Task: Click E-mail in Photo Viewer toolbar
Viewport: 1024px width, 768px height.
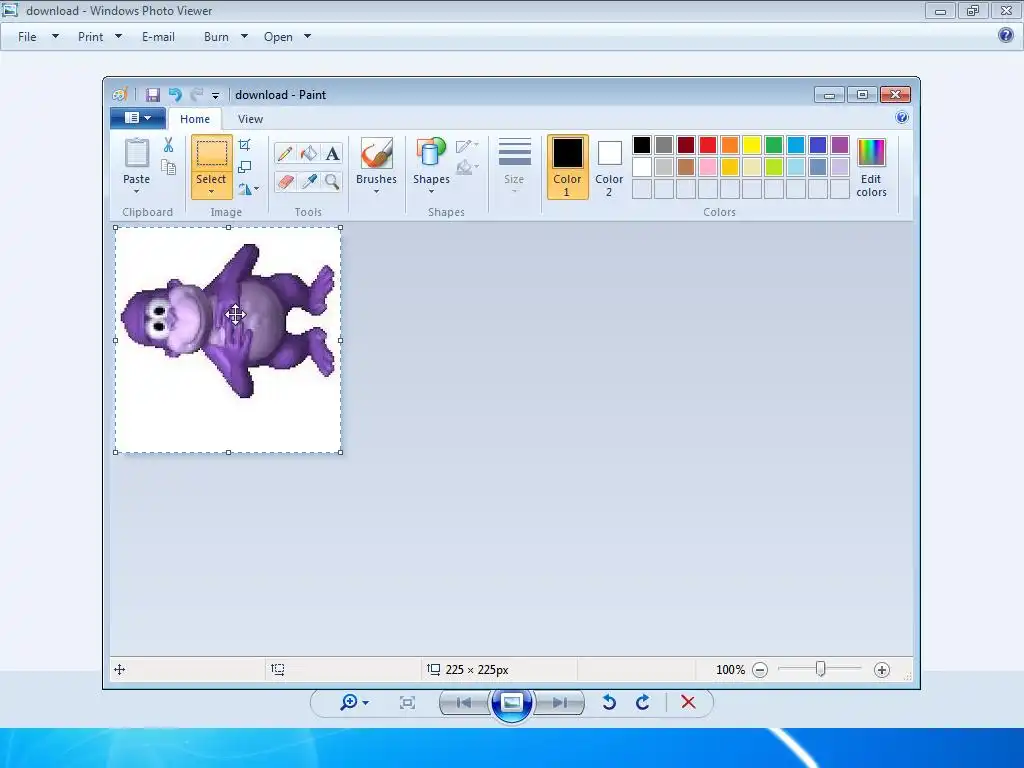Action: point(158,37)
